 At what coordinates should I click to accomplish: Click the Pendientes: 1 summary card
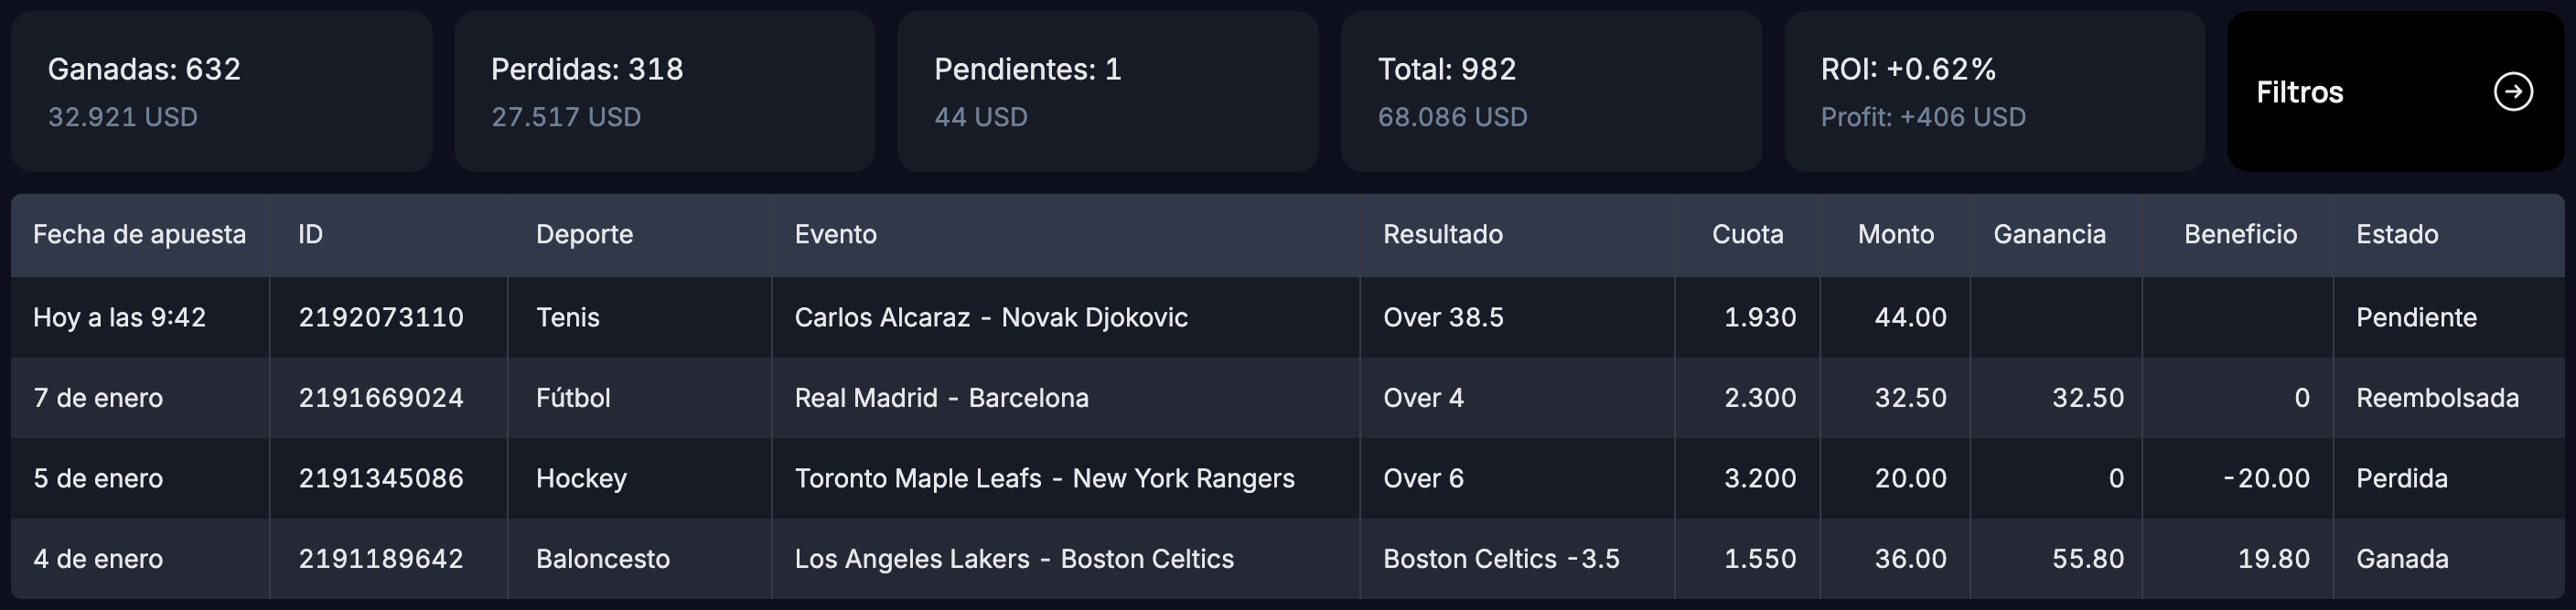1108,91
